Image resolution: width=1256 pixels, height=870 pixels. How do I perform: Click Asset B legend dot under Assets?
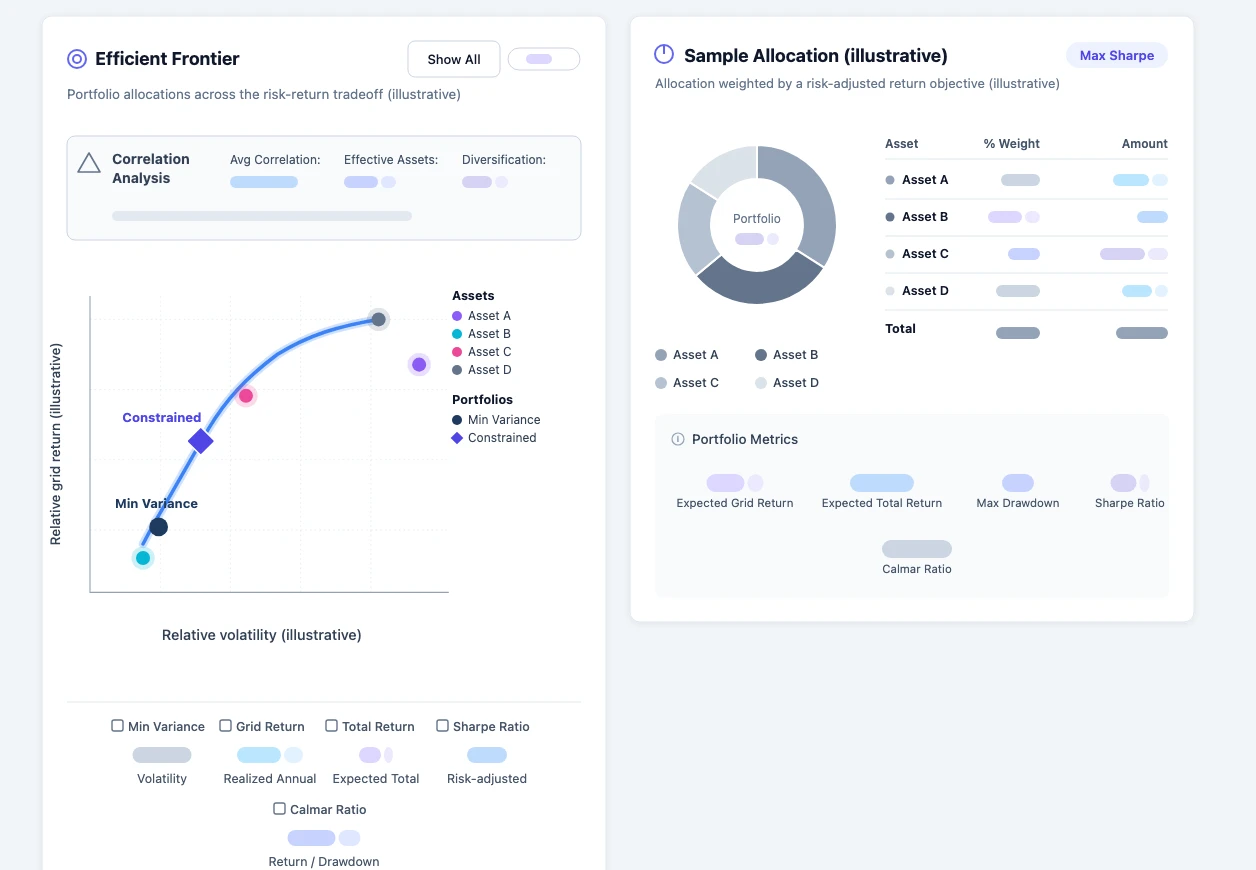pyautogui.click(x=457, y=334)
